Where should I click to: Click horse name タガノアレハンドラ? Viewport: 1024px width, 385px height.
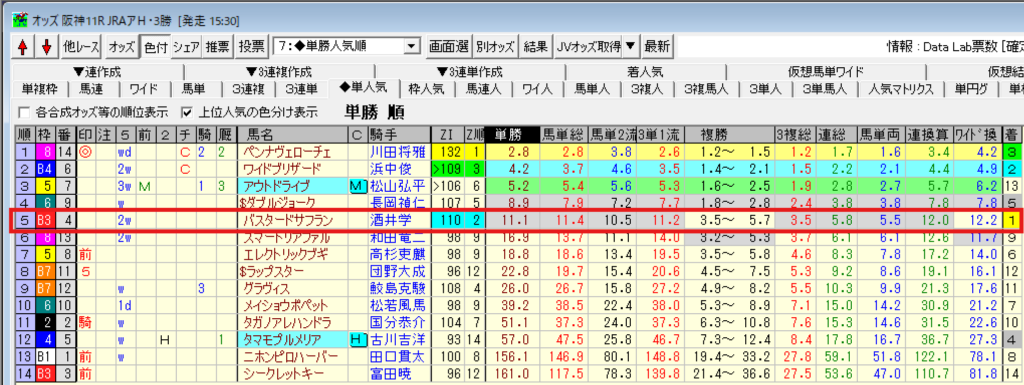point(286,322)
